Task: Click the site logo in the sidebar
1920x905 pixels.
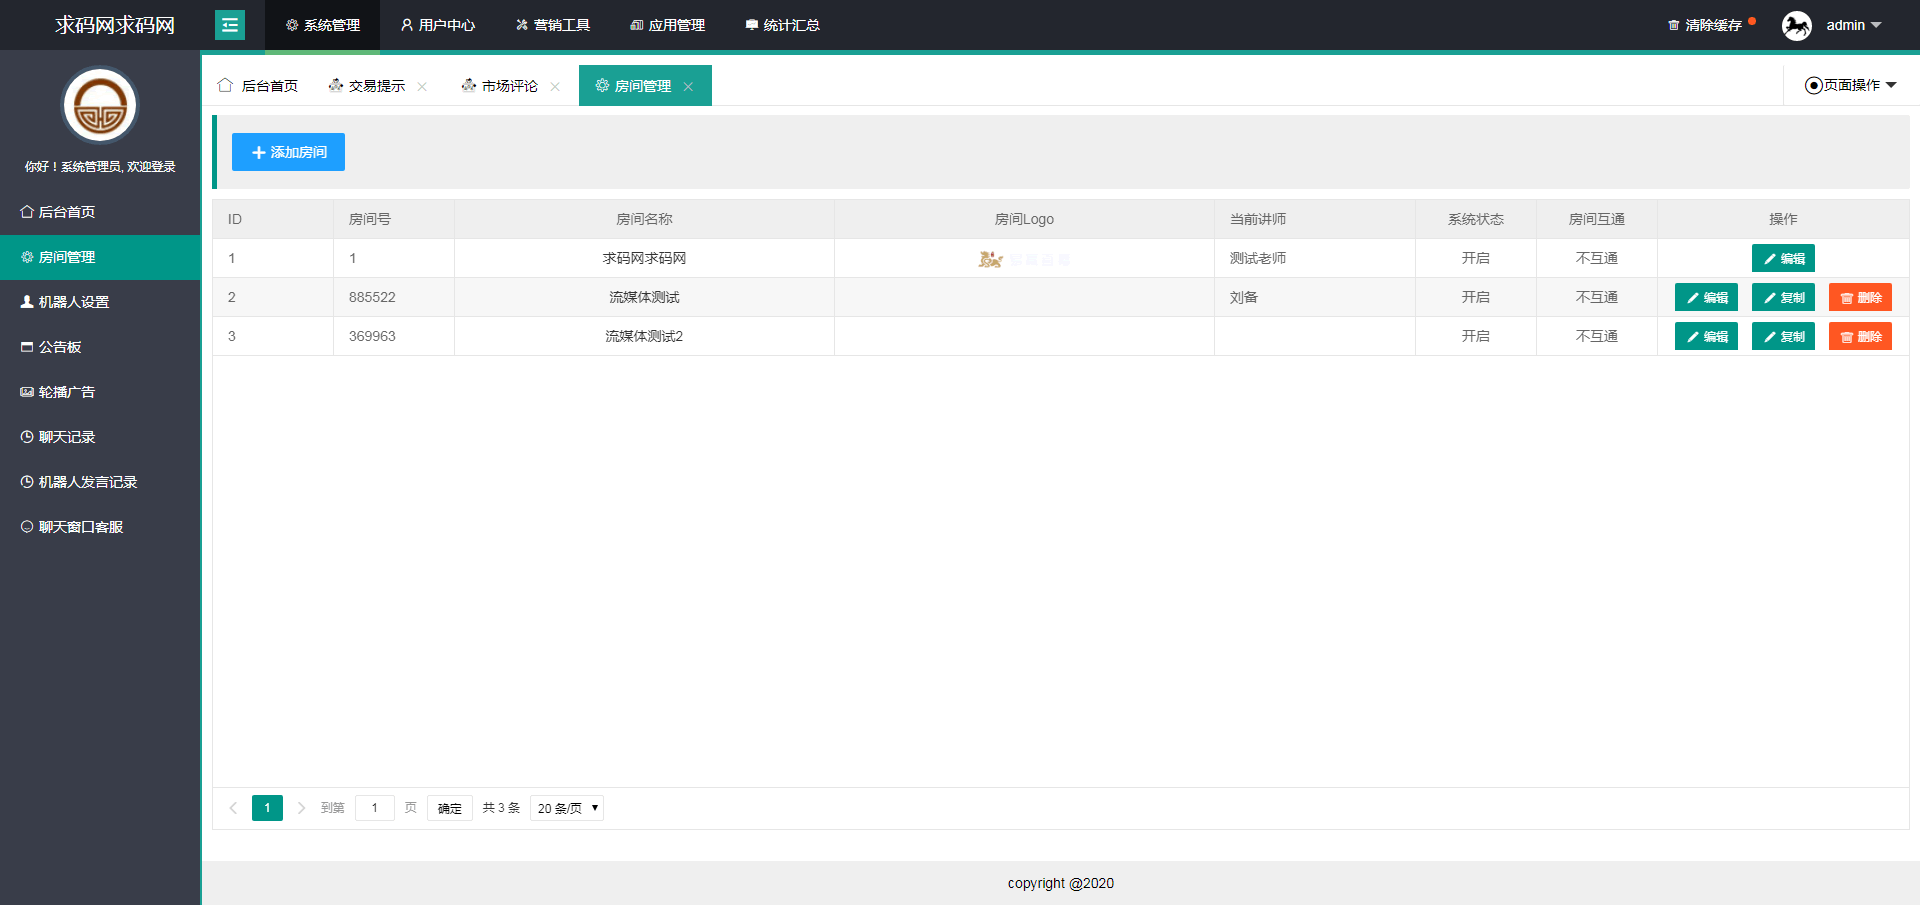Action: click(x=100, y=106)
